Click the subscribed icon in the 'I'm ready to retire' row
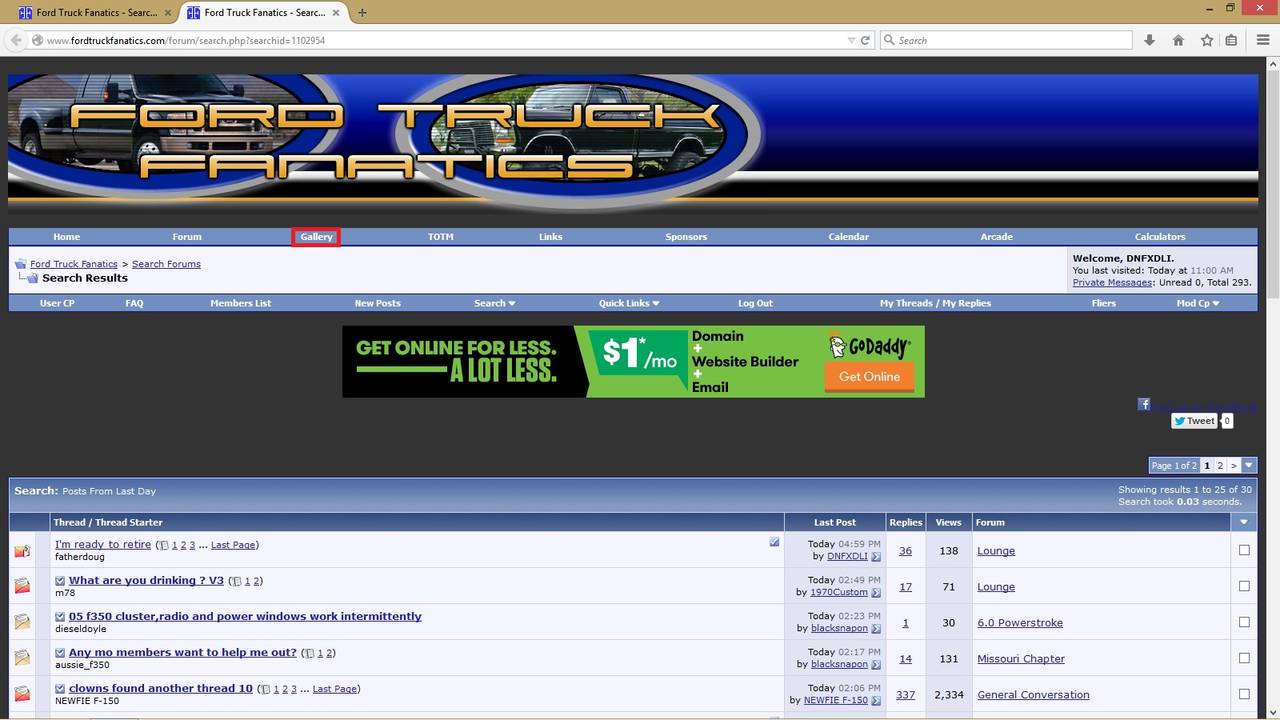1280x720 pixels. 774,542
